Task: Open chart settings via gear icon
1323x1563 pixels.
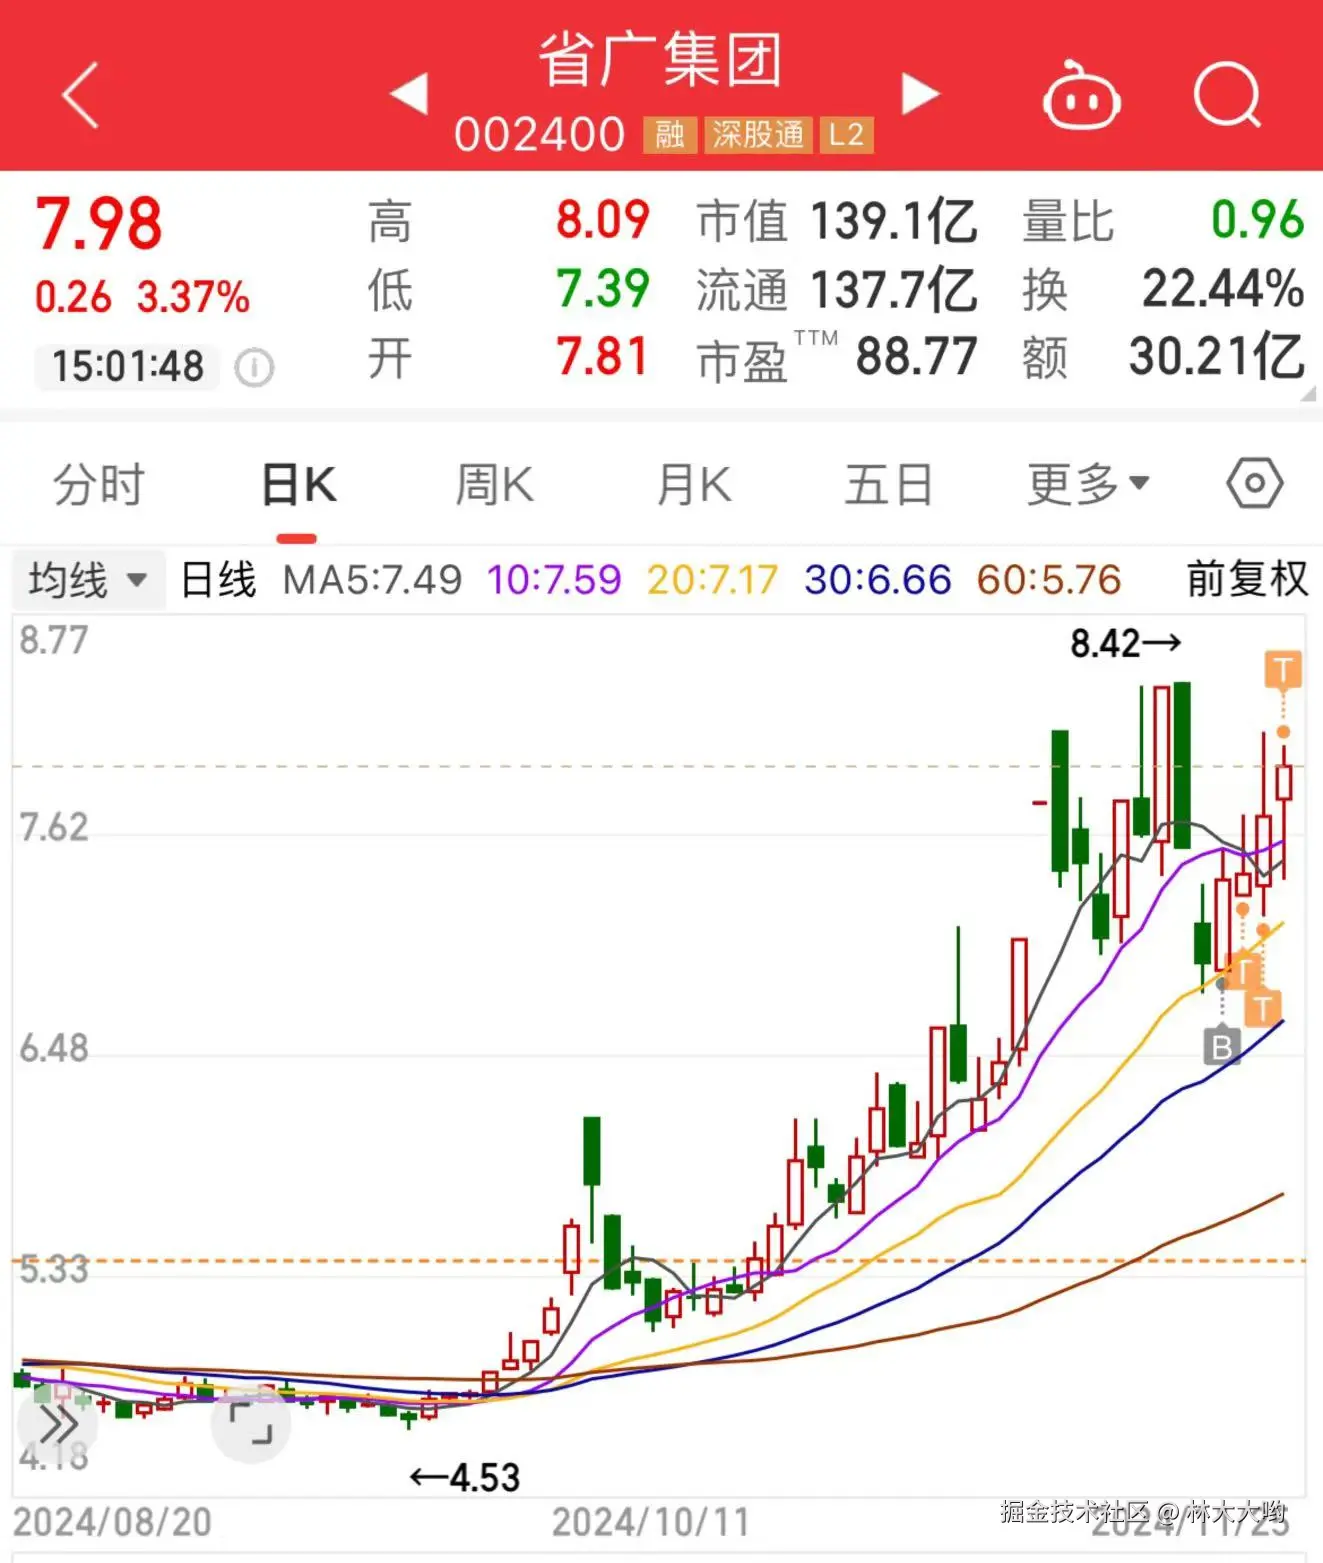Action: click(1253, 482)
